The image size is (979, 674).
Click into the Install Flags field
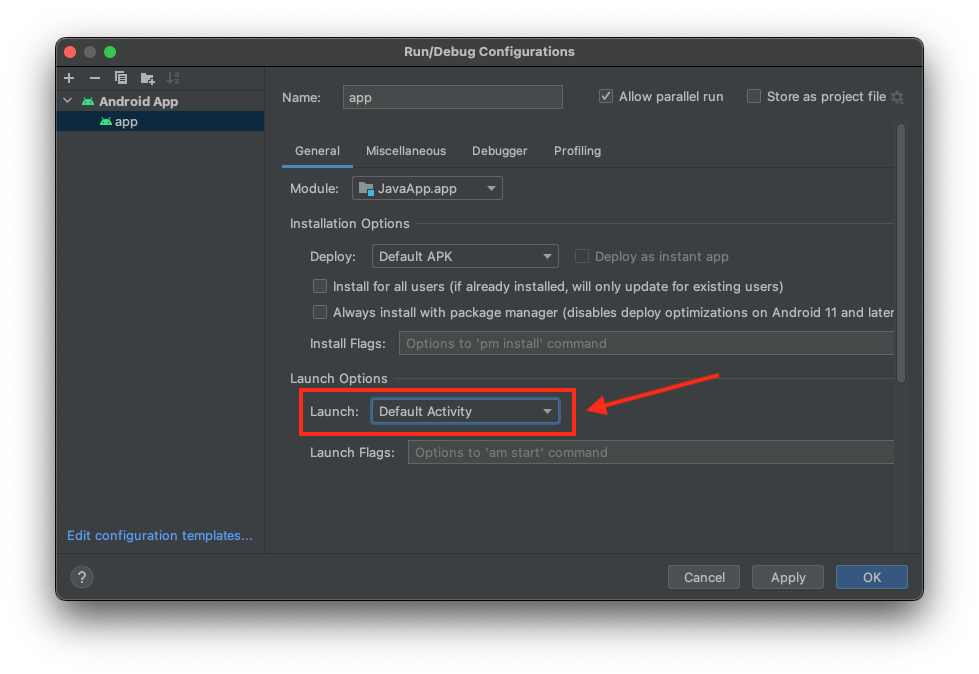coord(647,343)
